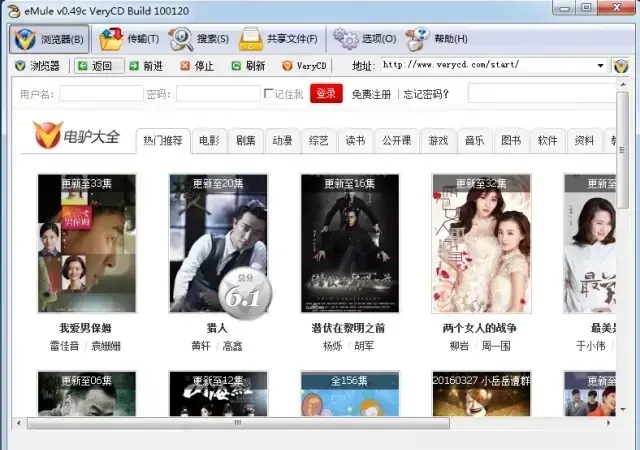Viewport: 640px width, 450px height.
Task: Click actor name 柳岩
Action: pyautogui.click(x=459, y=346)
